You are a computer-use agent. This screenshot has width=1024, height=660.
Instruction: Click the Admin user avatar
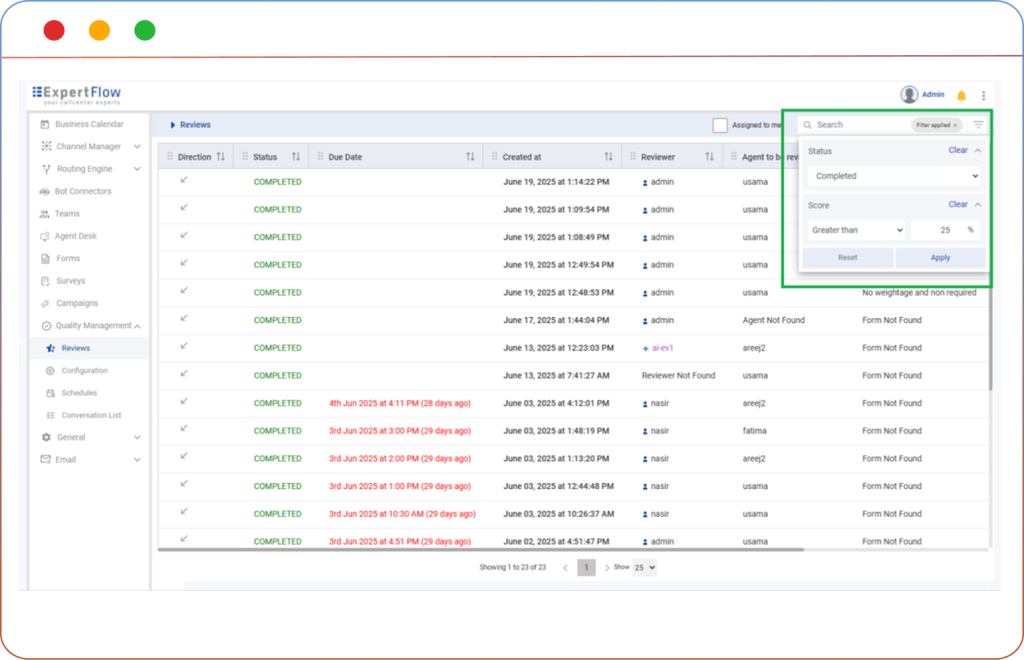click(x=909, y=95)
